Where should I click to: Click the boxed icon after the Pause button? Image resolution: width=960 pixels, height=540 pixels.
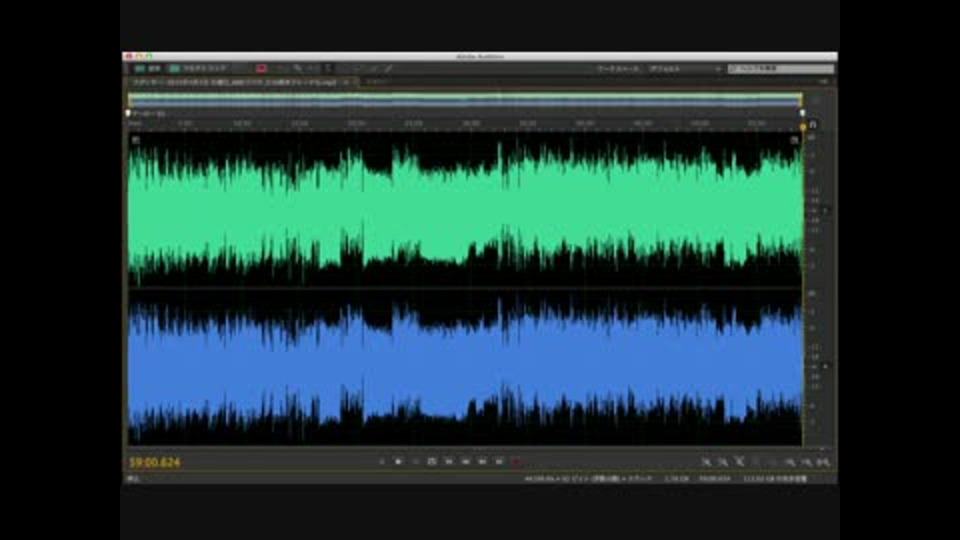[x=432, y=462]
